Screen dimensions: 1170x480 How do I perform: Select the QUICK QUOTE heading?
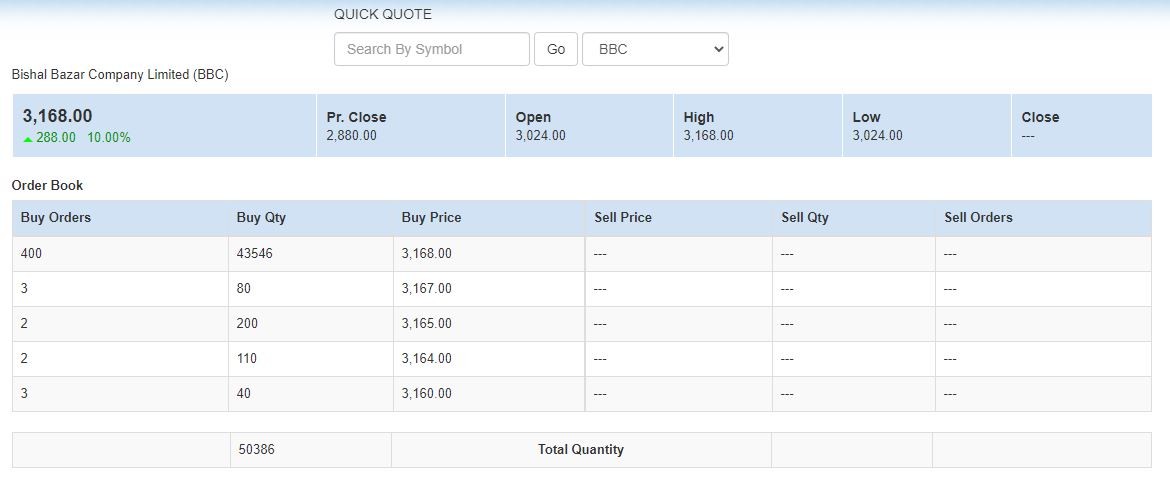[383, 14]
